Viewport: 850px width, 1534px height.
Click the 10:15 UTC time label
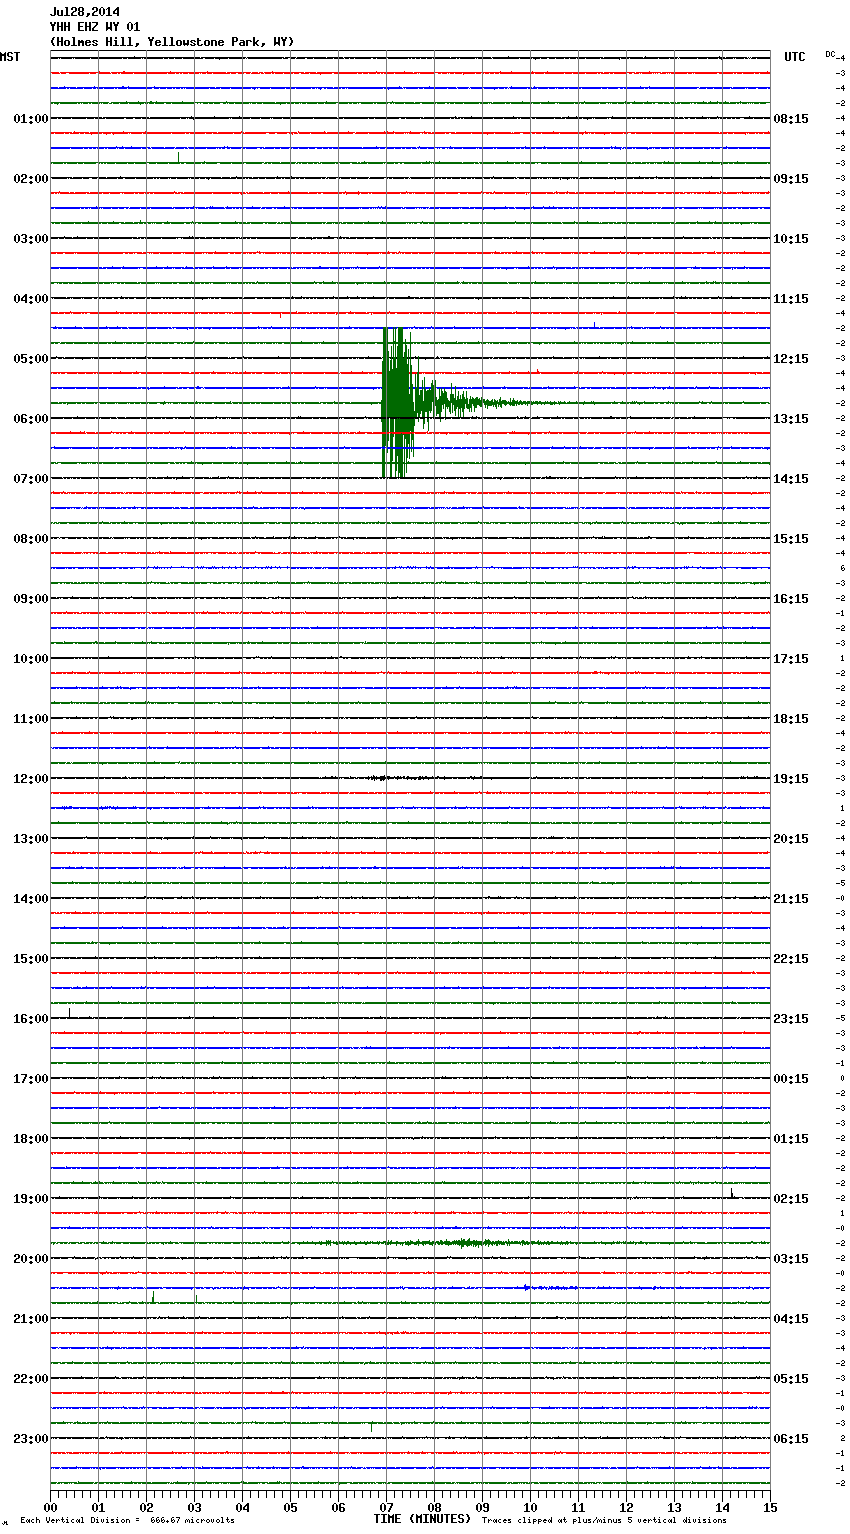point(791,239)
